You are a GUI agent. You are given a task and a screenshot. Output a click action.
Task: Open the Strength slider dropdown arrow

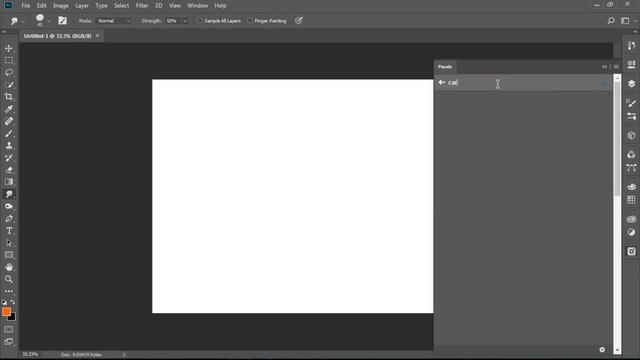click(x=185, y=21)
